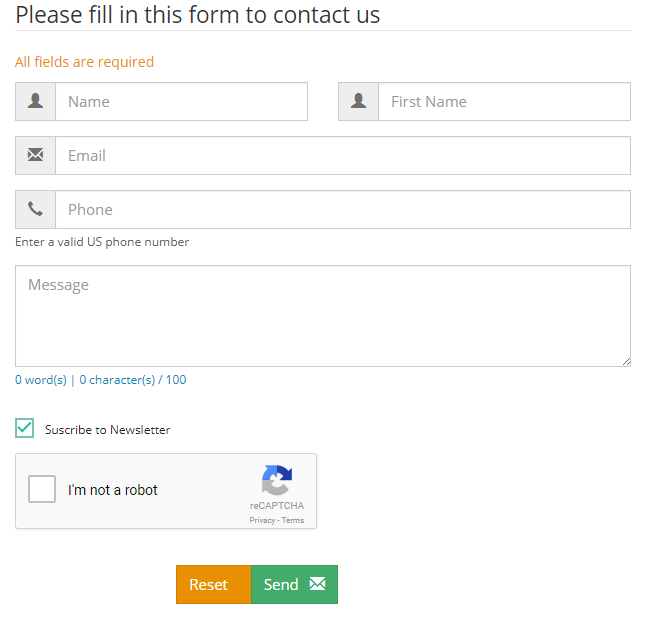The image size is (660, 625).
Task: Click the person icon beside Name field
Action: [36, 101]
